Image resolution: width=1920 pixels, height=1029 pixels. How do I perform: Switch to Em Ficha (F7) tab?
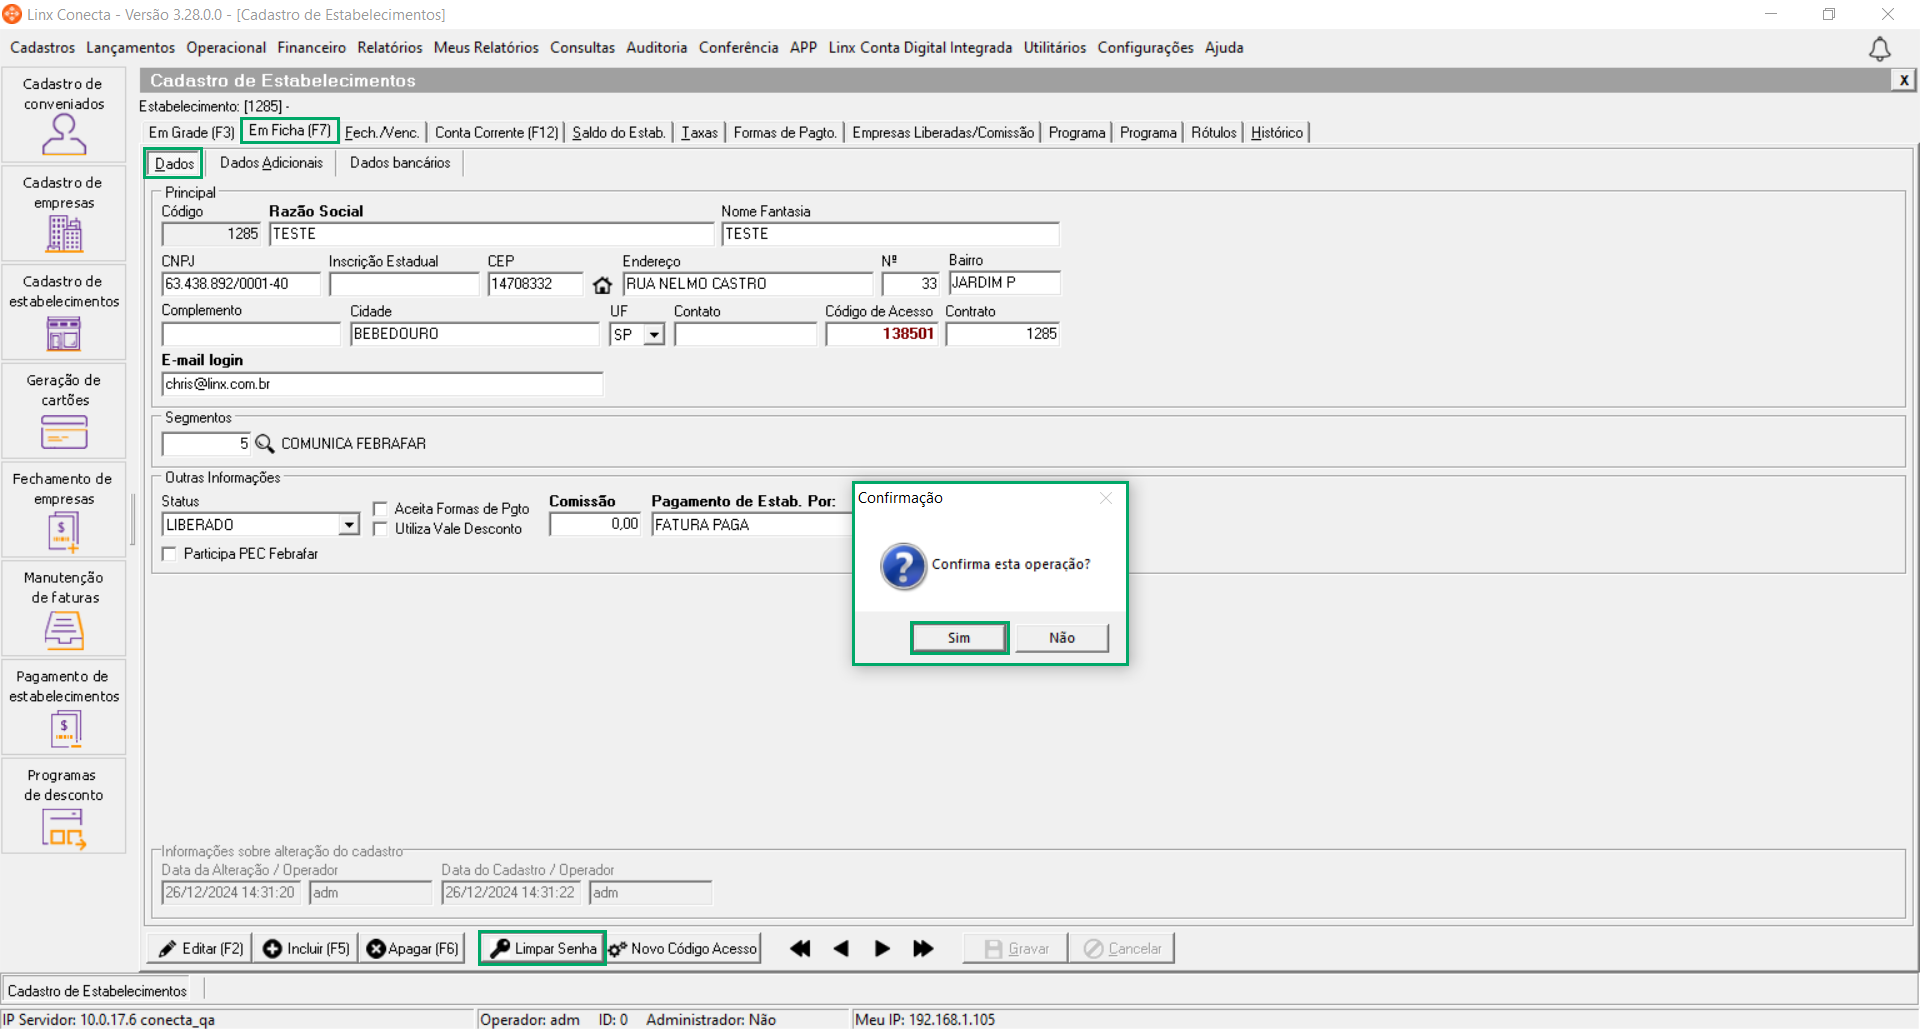290,131
